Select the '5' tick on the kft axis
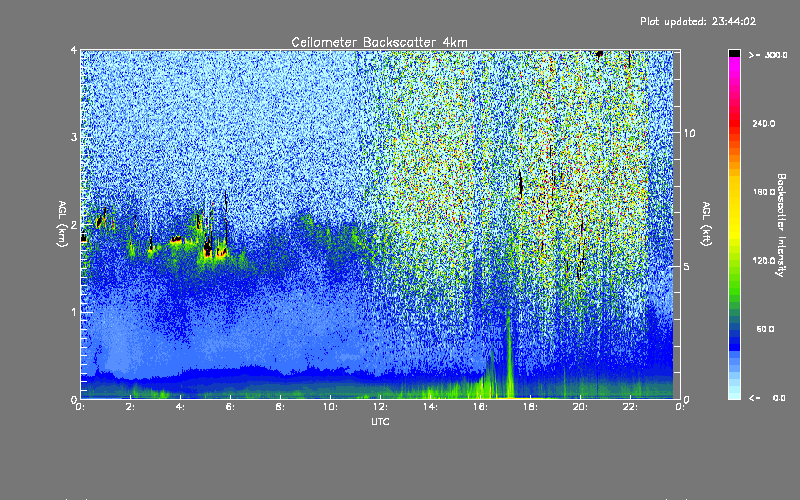Screen dimensions: 800x500 687,267
